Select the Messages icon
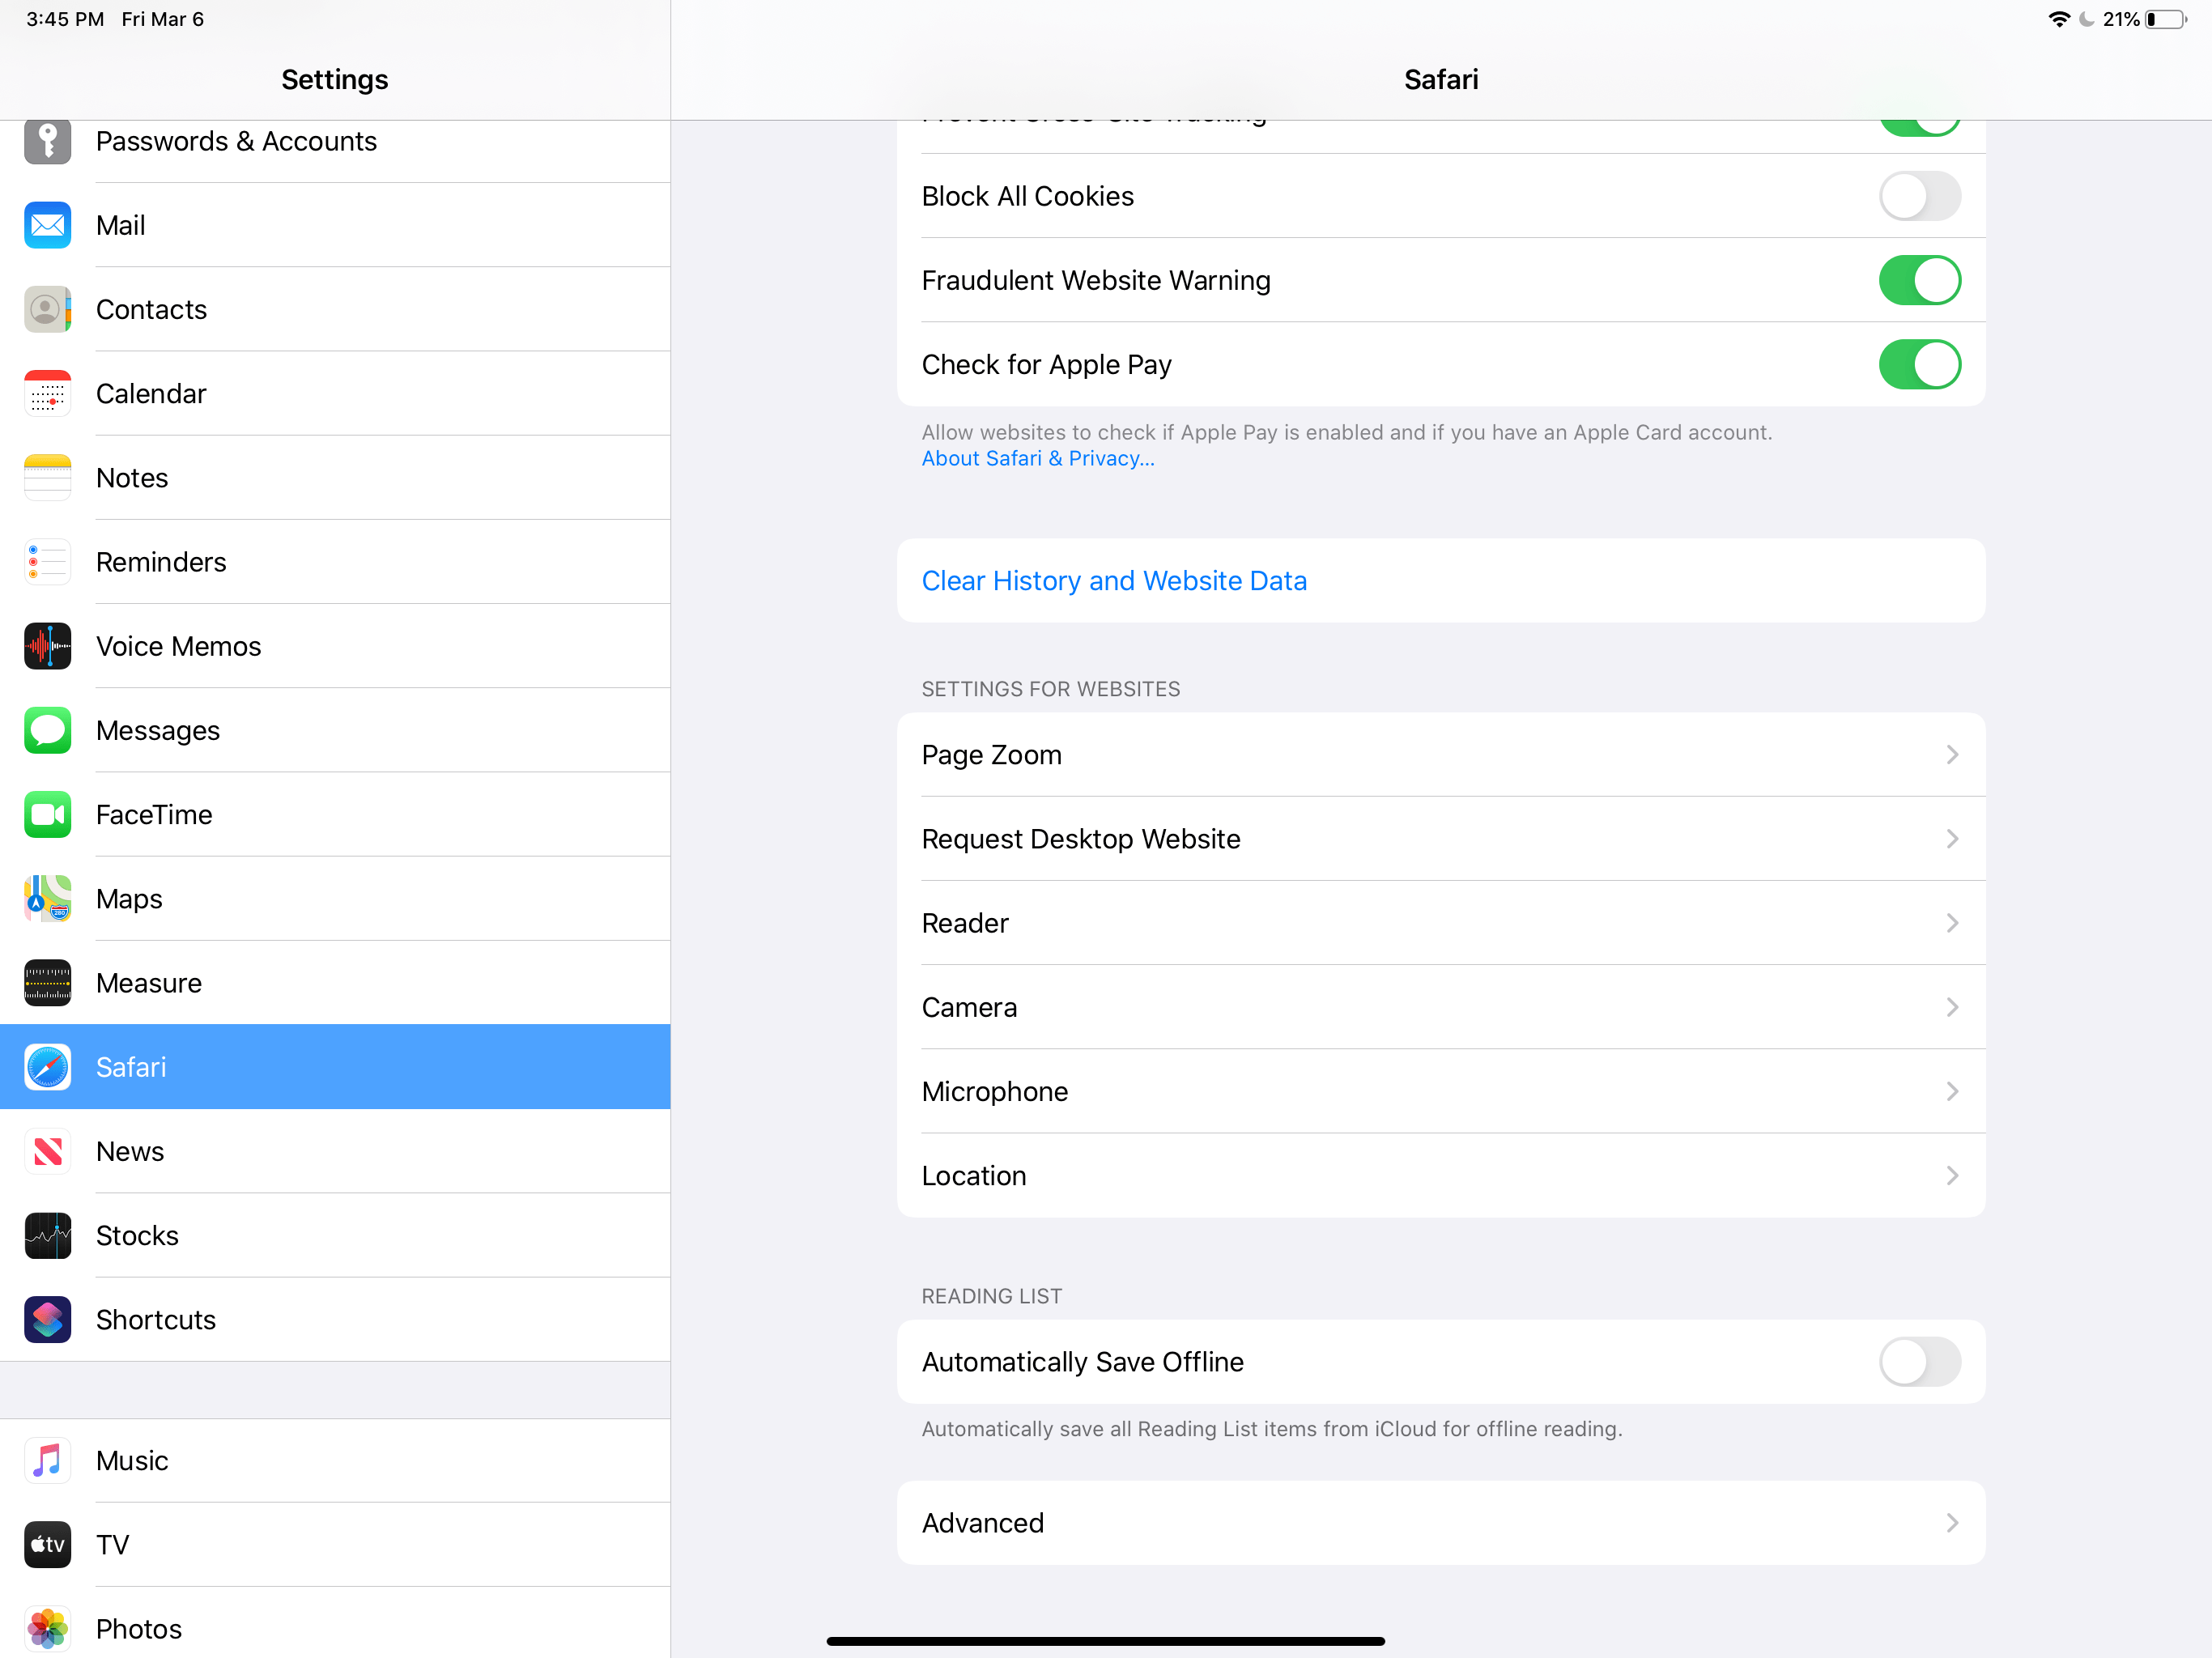Viewport: 2212px width, 1658px height. [47, 730]
